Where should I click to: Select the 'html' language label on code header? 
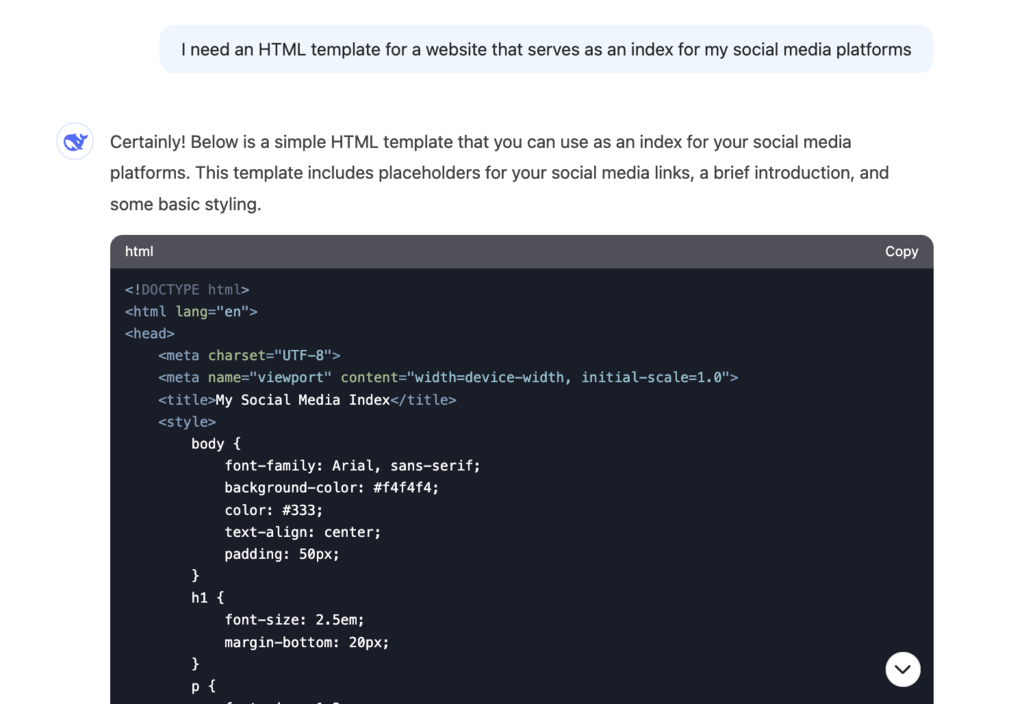coord(139,251)
